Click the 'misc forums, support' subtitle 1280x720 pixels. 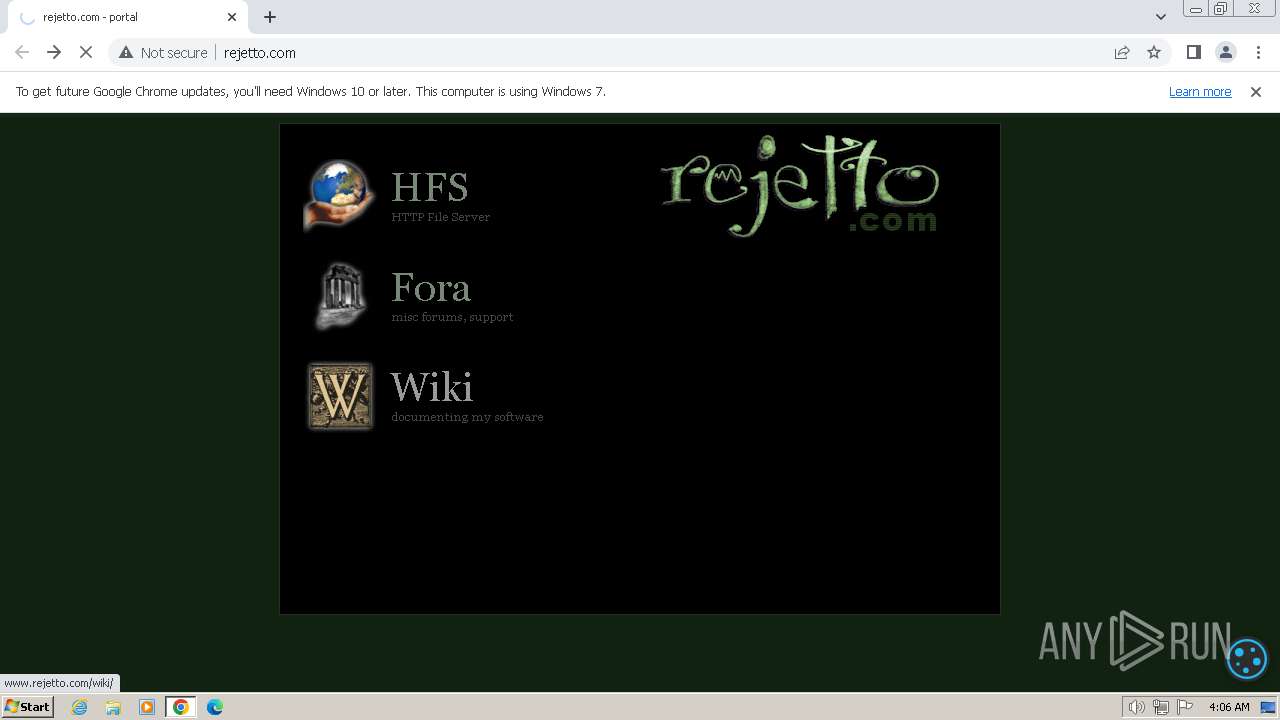click(x=452, y=317)
